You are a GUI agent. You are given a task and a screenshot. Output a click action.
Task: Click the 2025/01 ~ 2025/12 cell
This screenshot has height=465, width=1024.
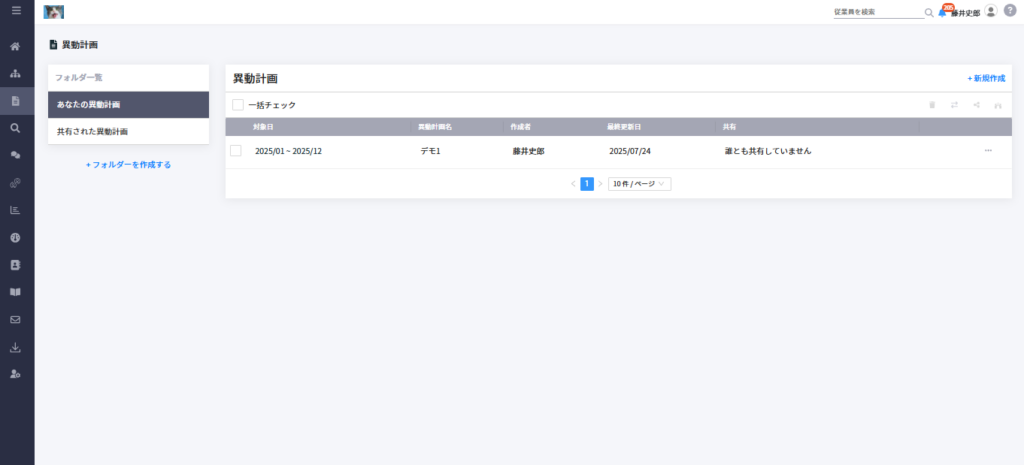(288, 151)
